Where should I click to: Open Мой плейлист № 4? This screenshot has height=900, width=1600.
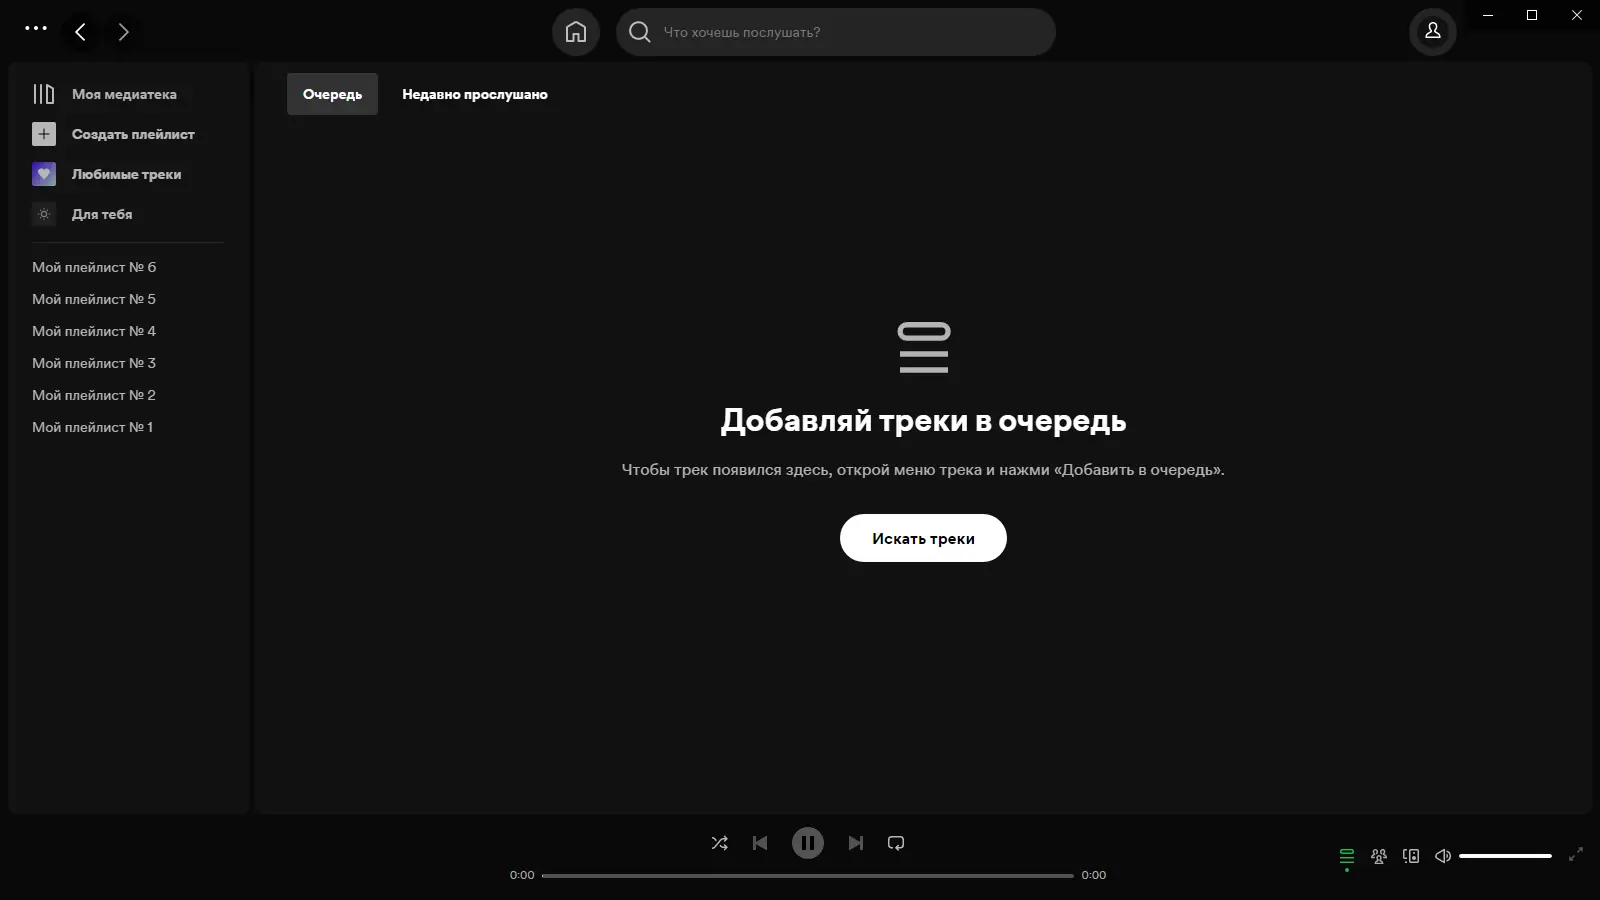point(94,331)
